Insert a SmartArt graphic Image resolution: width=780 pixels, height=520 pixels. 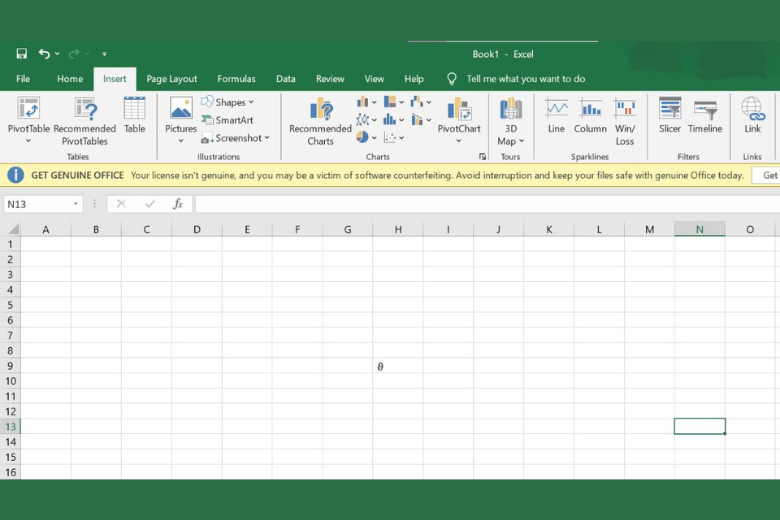click(227, 120)
